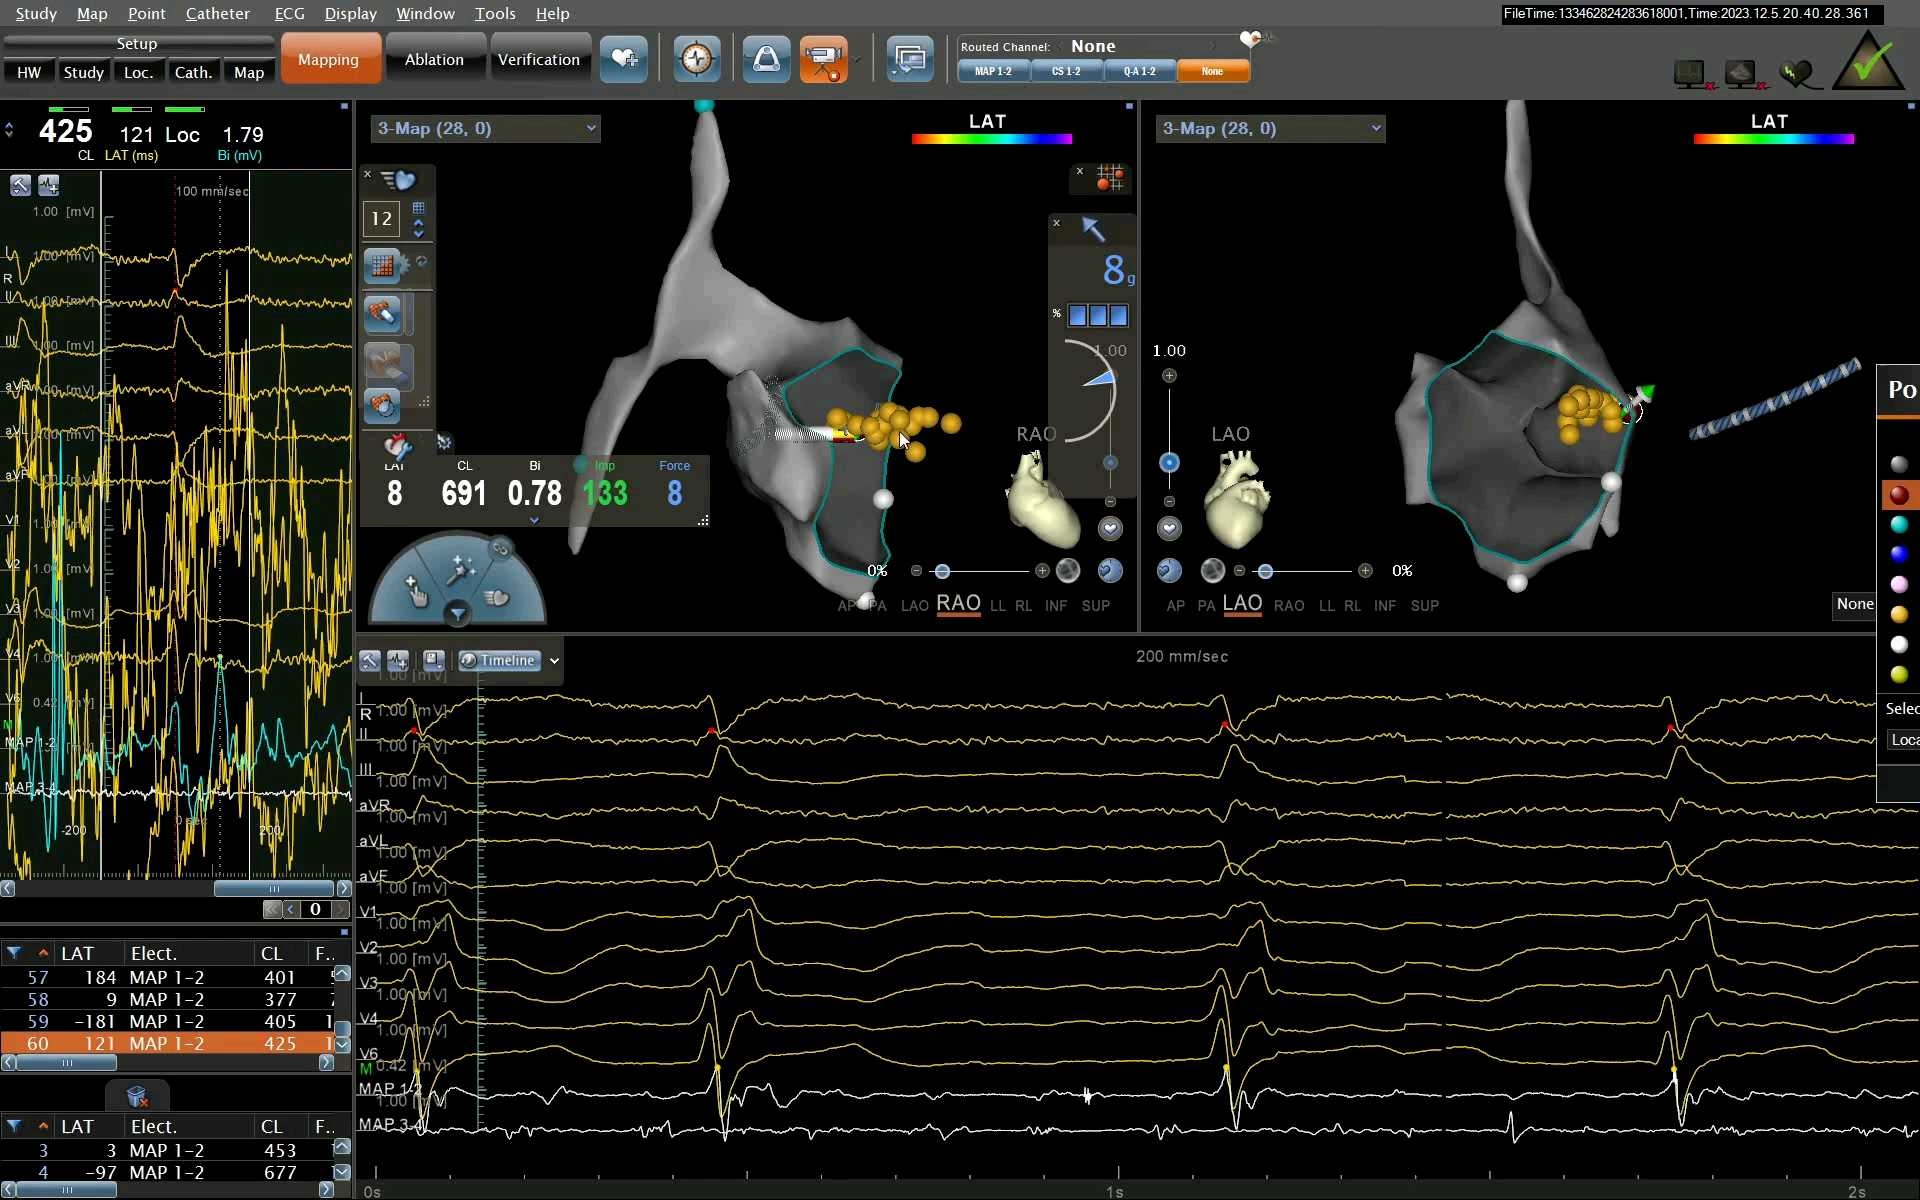Click the vertical zoom slider handle in right map
1920x1200 pixels.
1169,462
